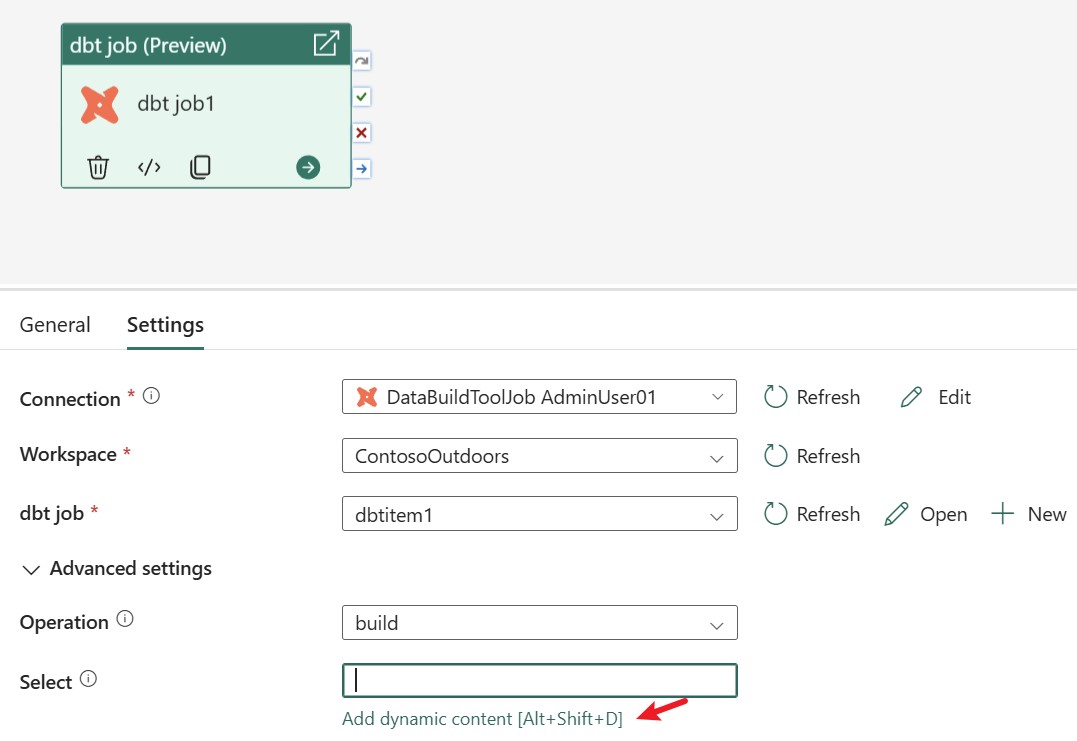Screen dimensions: 1077x741
Task: Switch to the General tab
Action: point(55,325)
